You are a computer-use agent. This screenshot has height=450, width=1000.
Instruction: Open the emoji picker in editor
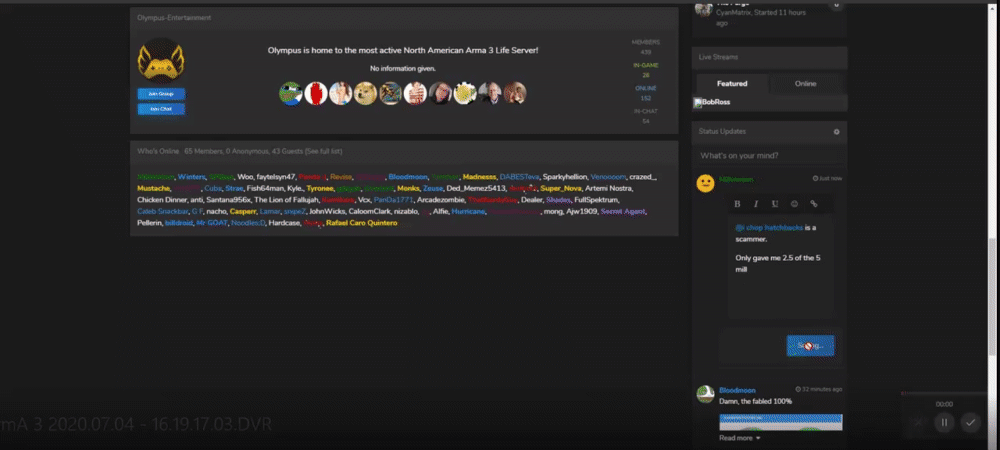point(795,204)
